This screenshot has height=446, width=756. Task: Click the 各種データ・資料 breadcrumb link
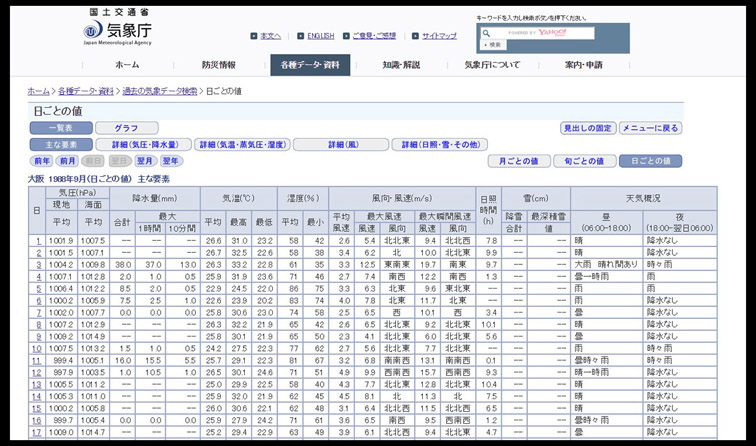[86, 91]
